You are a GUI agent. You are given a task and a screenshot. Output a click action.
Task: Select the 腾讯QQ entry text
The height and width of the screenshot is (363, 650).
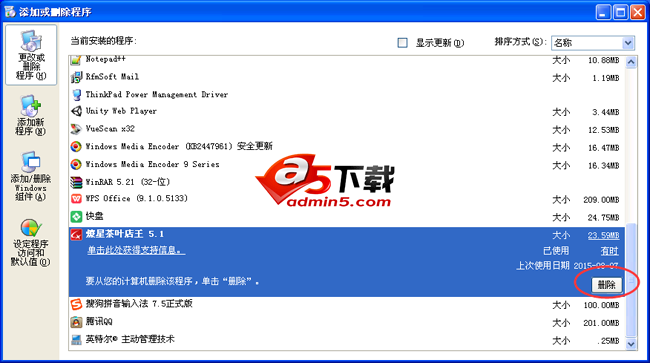tap(99, 322)
